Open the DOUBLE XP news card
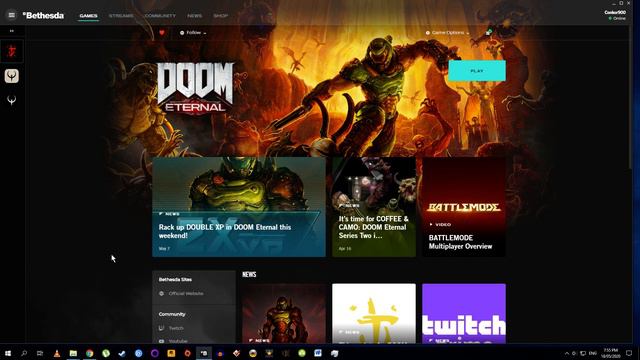Image resolution: width=640 pixels, height=360 pixels. (x=239, y=207)
